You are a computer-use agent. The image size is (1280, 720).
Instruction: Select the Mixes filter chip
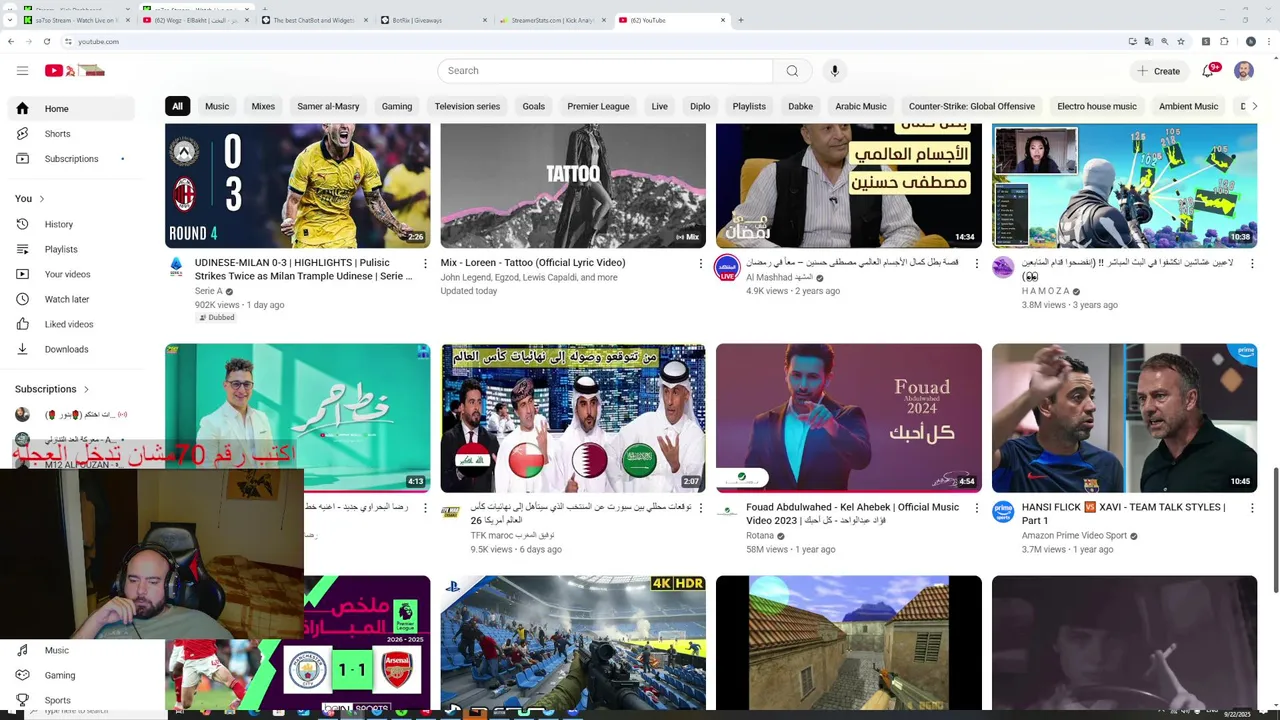pos(263,106)
